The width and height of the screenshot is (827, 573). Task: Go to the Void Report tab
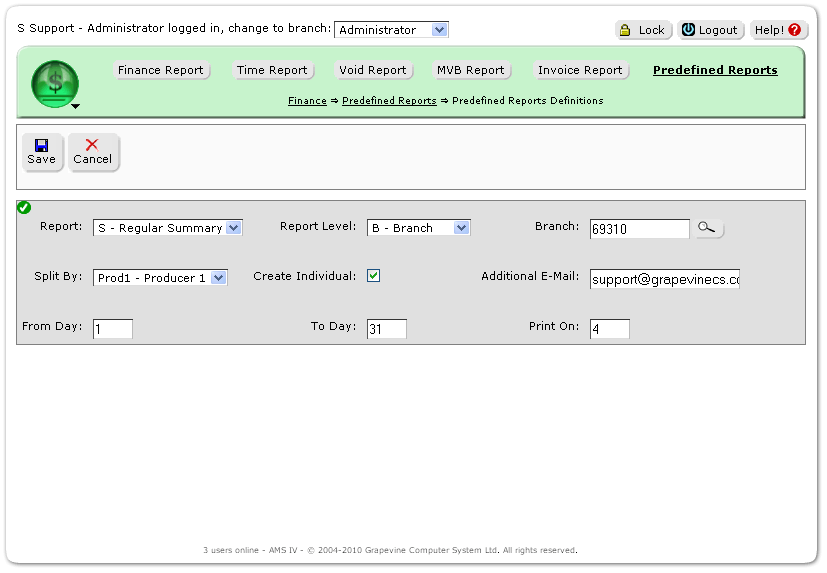pos(372,70)
